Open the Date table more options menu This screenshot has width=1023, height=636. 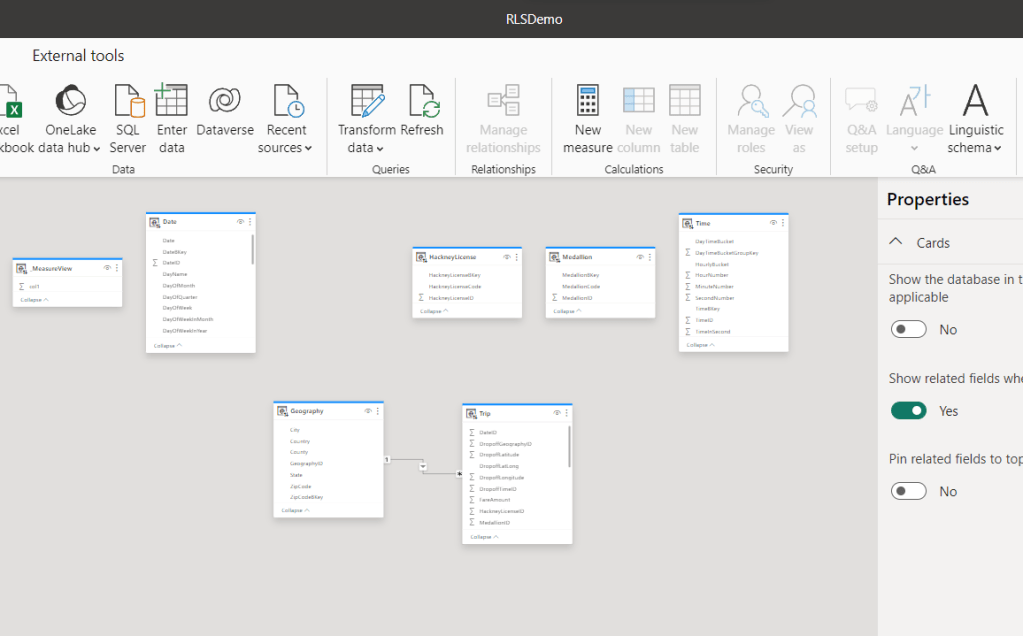[x=250, y=221]
